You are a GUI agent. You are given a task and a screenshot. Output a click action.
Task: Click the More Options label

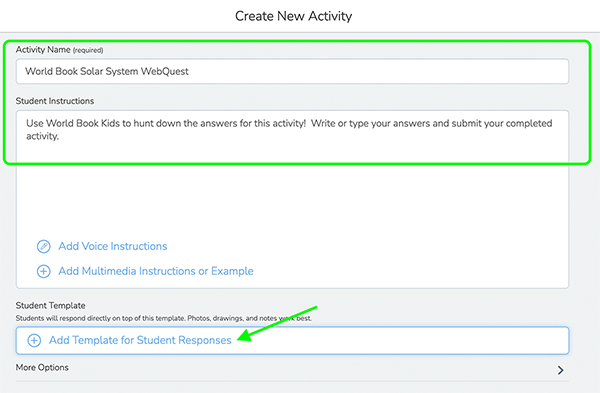tap(42, 367)
